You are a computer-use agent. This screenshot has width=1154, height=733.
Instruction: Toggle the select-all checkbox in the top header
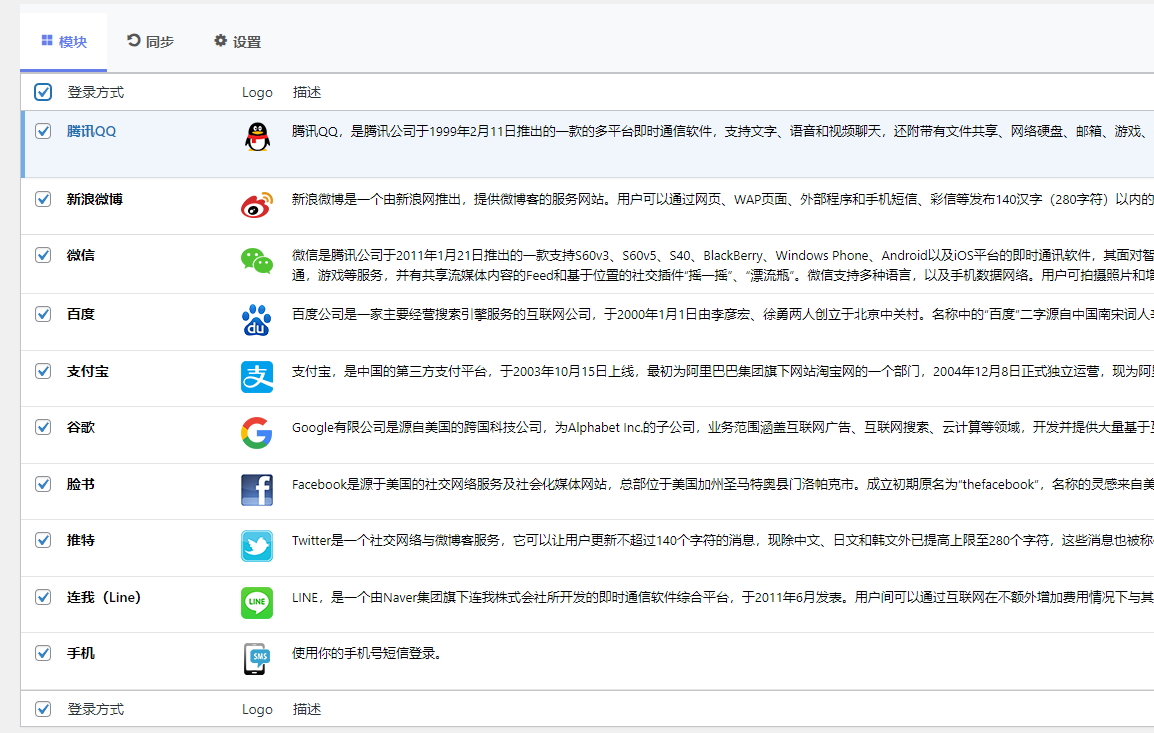(x=43, y=92)
